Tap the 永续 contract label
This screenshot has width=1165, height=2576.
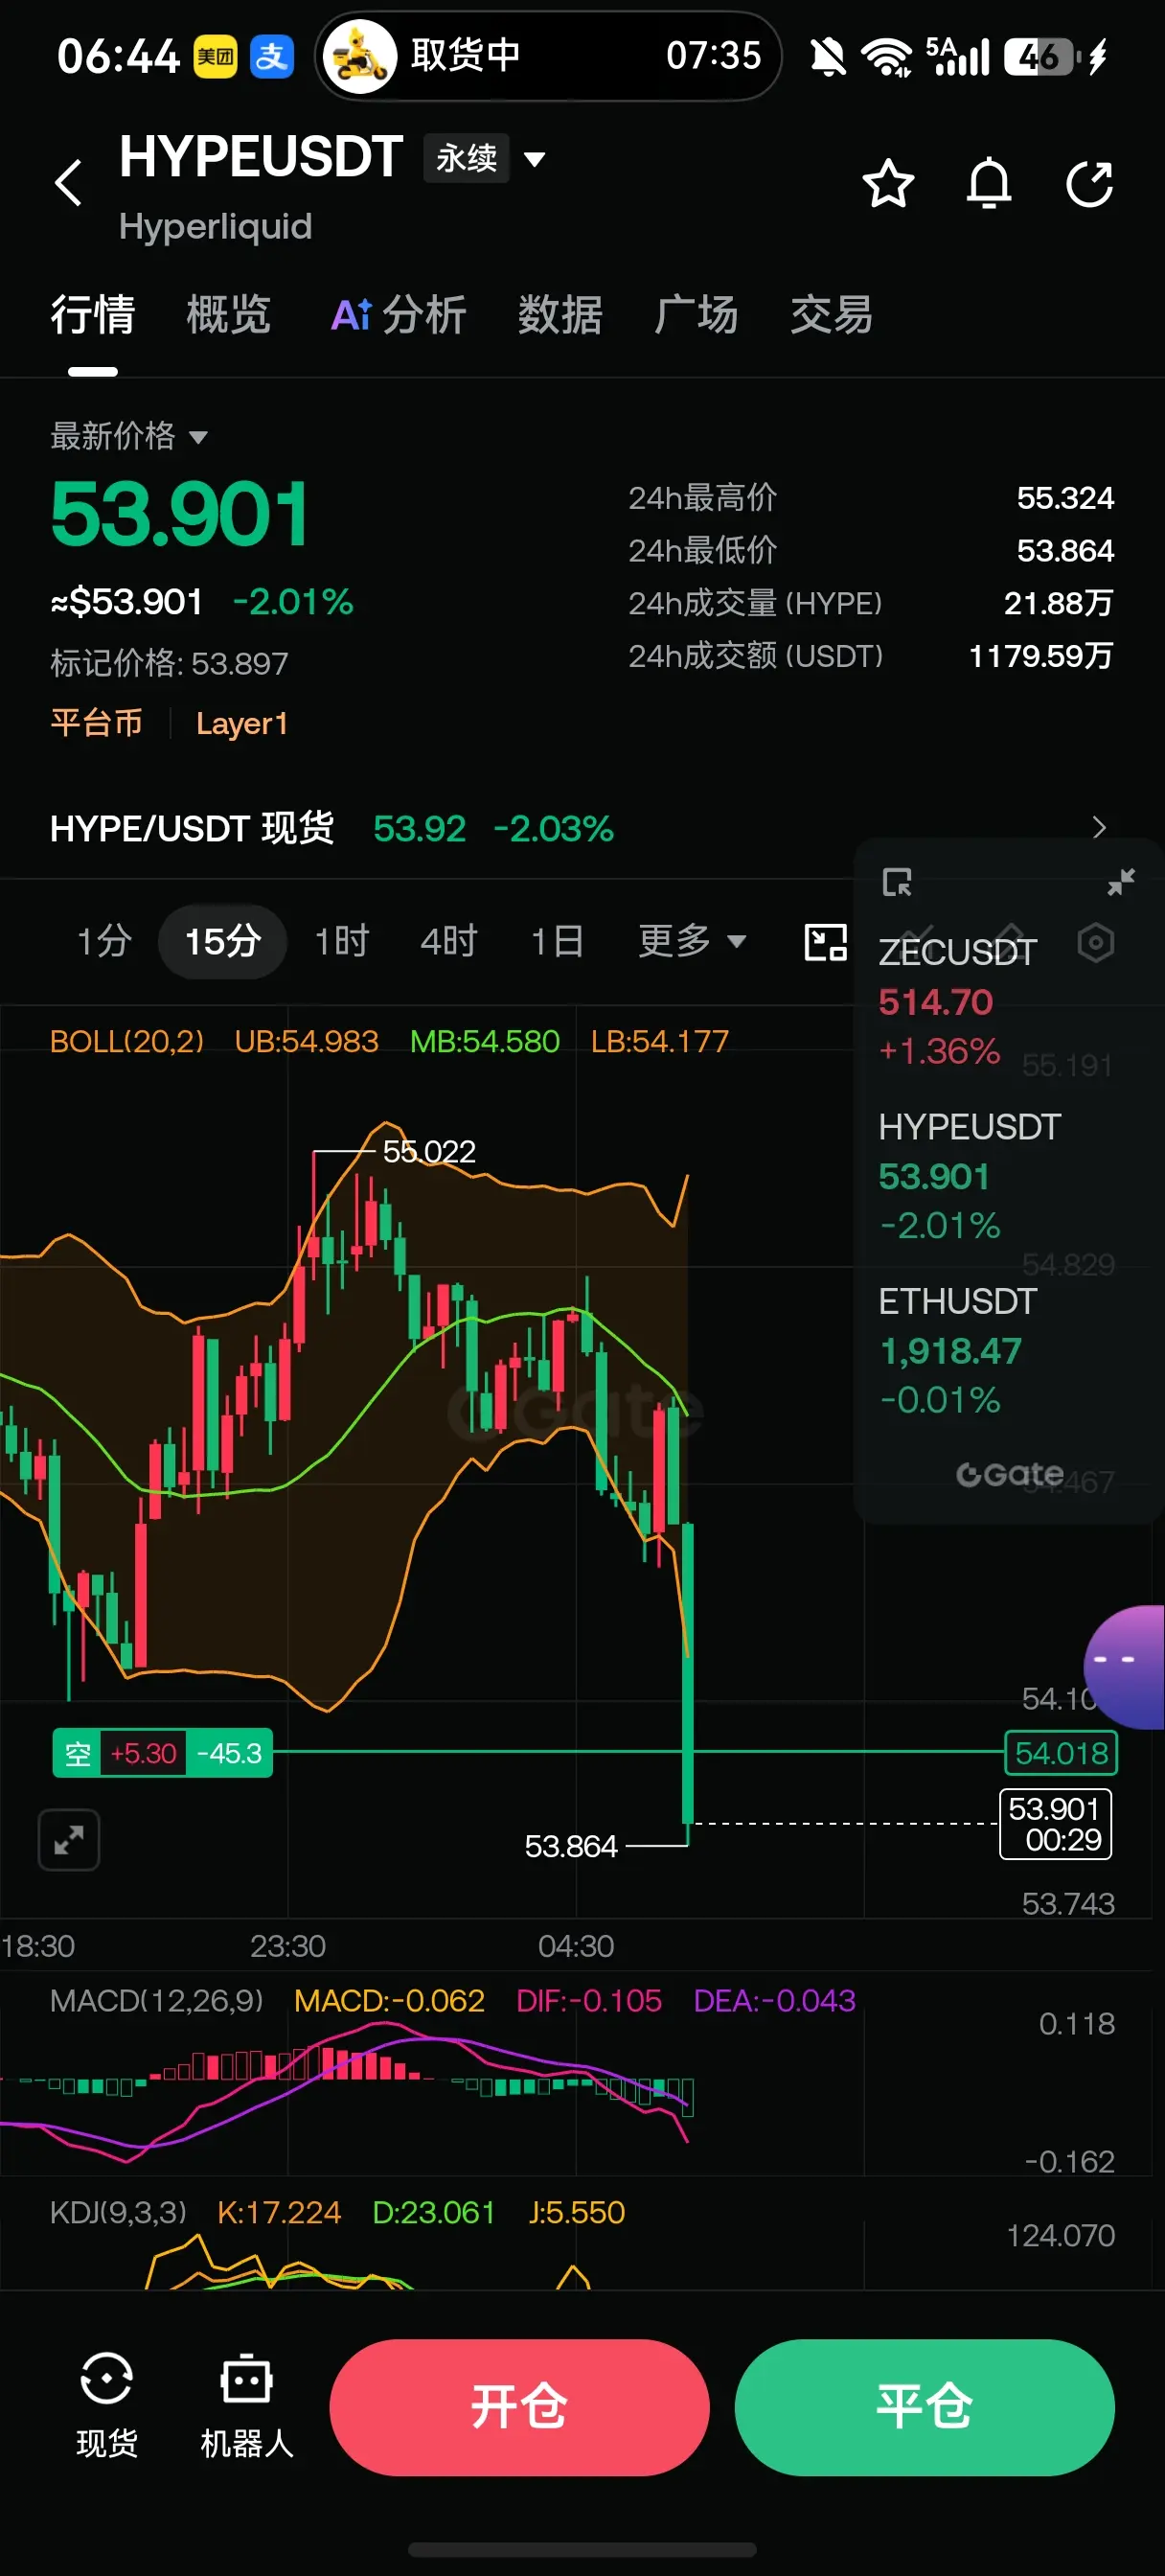click(466, 158)
